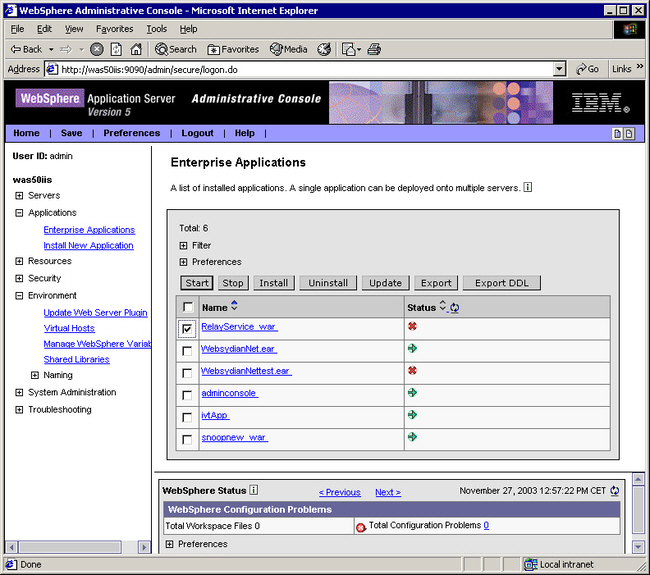Click the Start button
The image size is (650, 575).
[x=197, y=283]
